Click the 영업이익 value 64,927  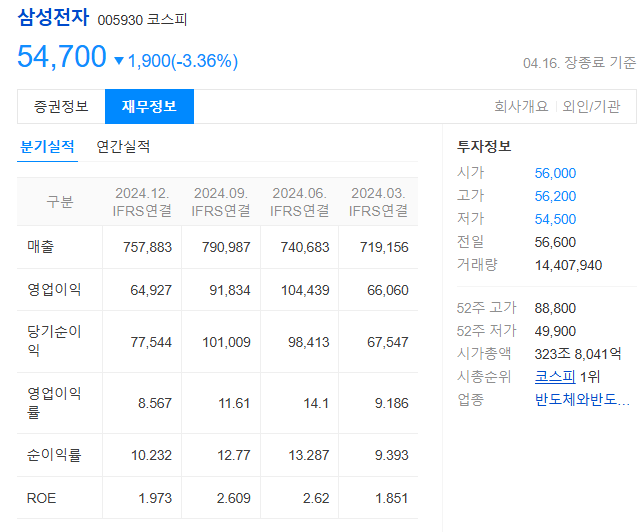[x=151, y=290]
